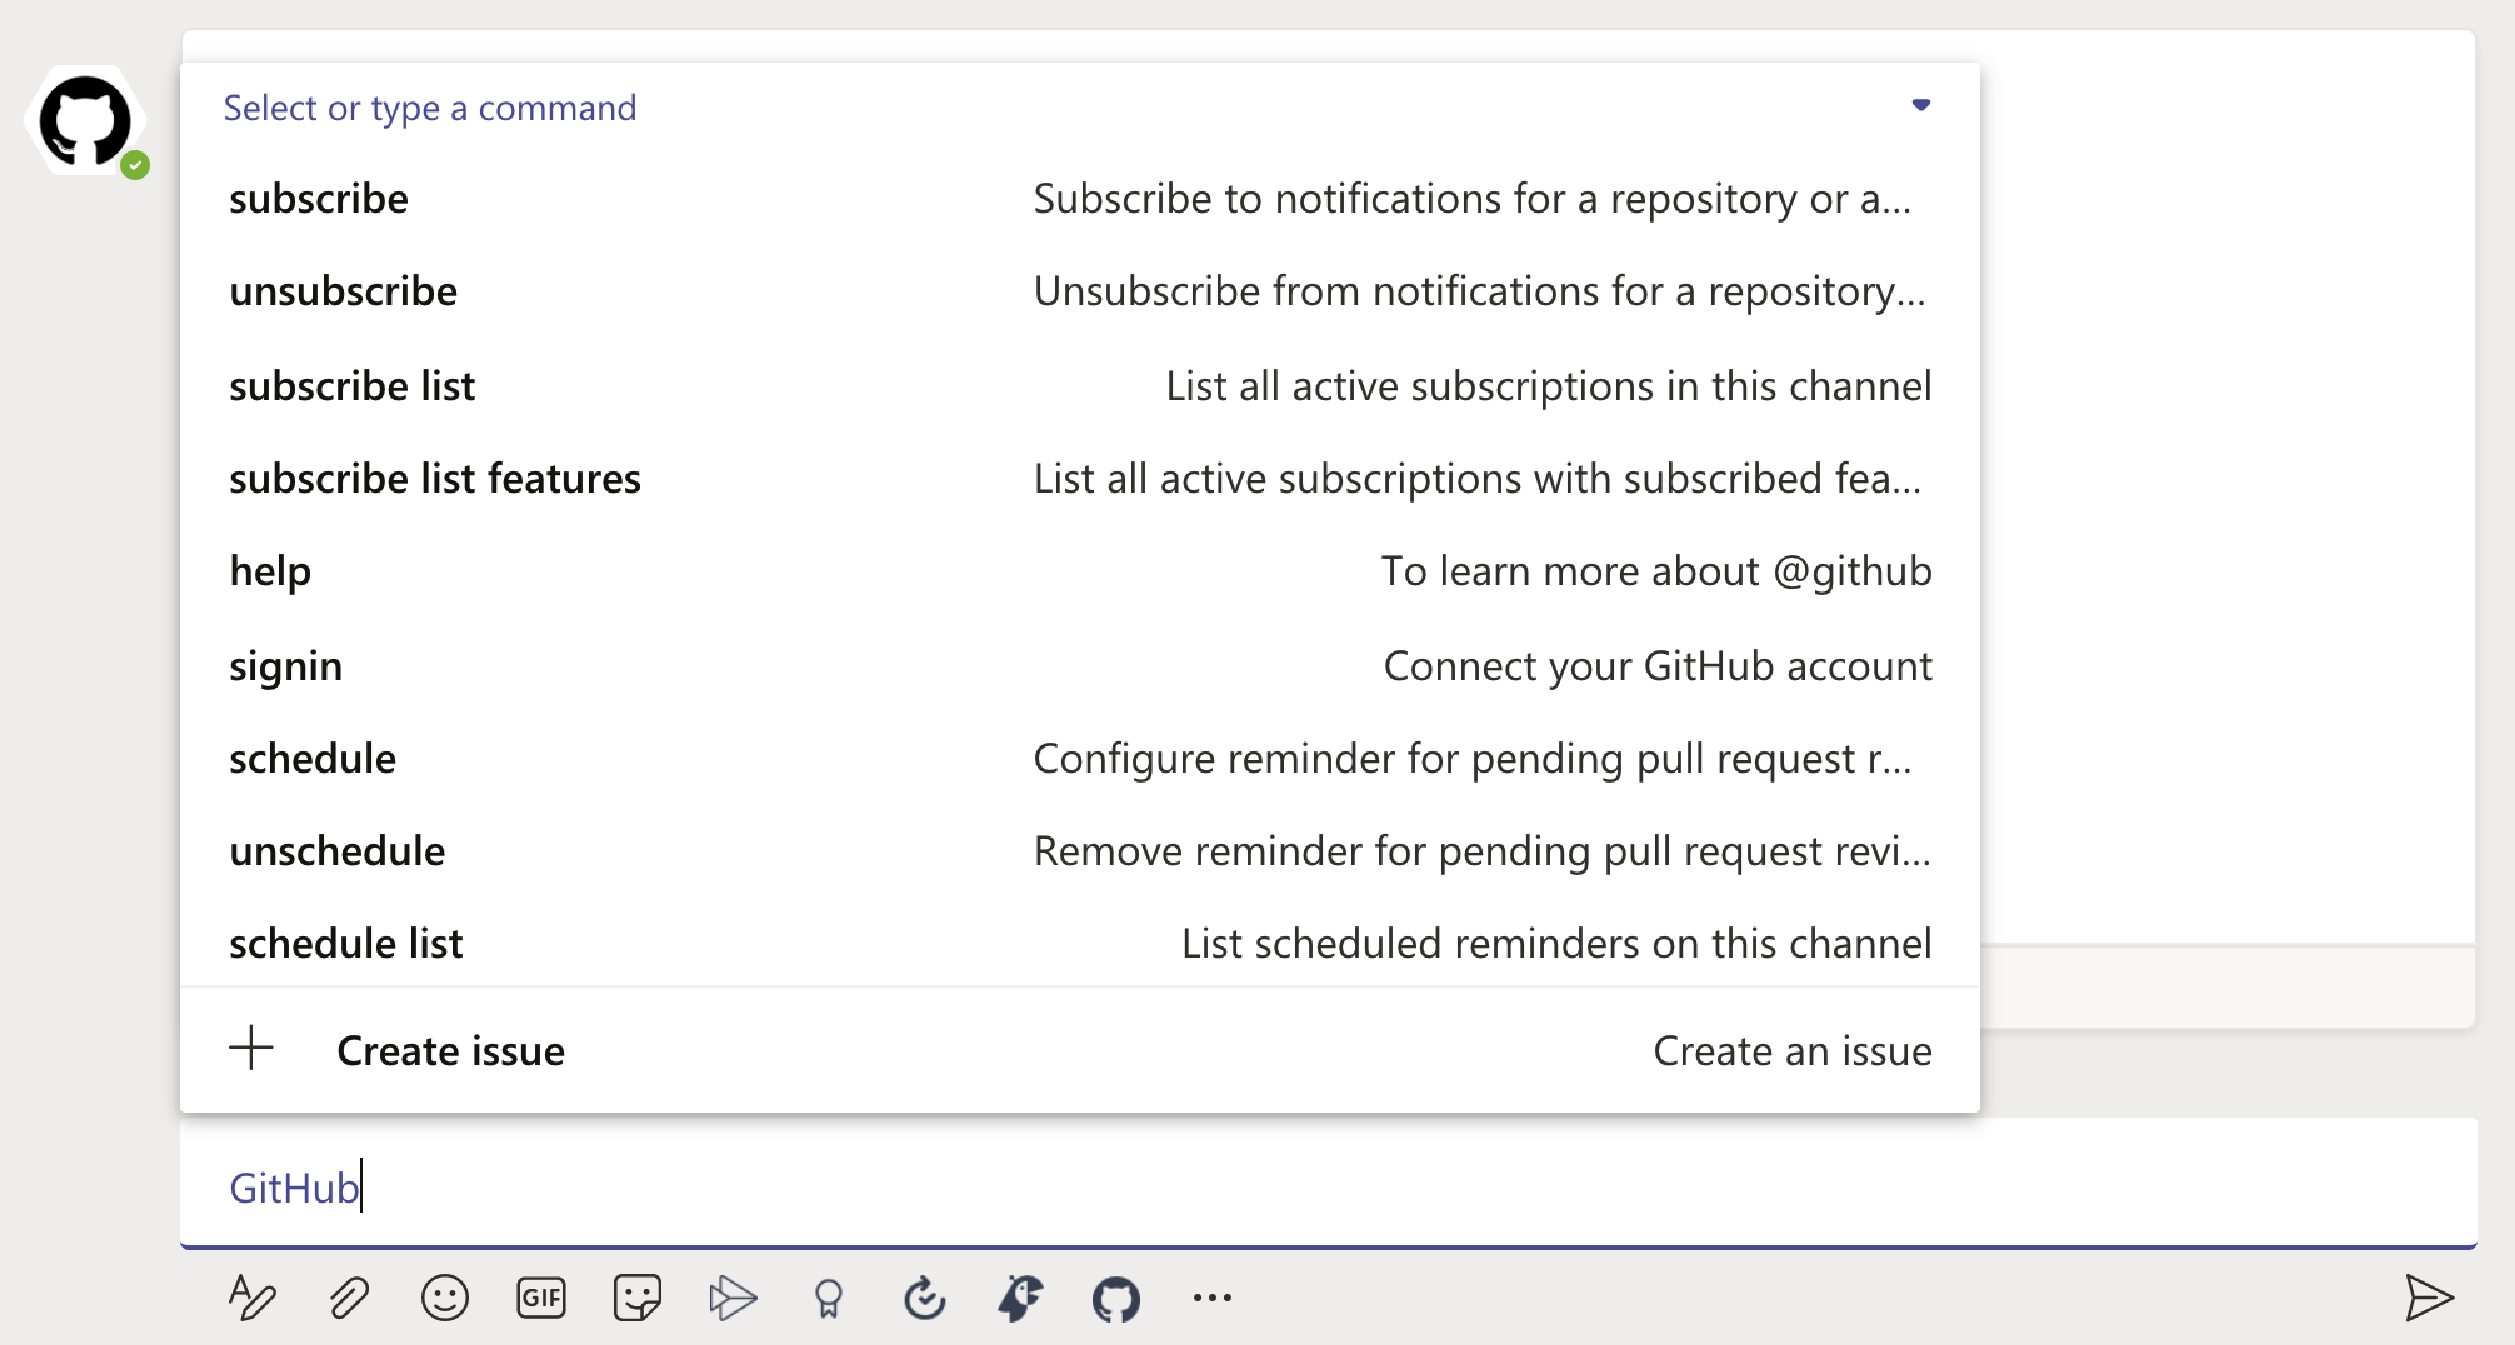Choose the schedule list command
Screen dimensions: 2515x1345
[1079, 944]
